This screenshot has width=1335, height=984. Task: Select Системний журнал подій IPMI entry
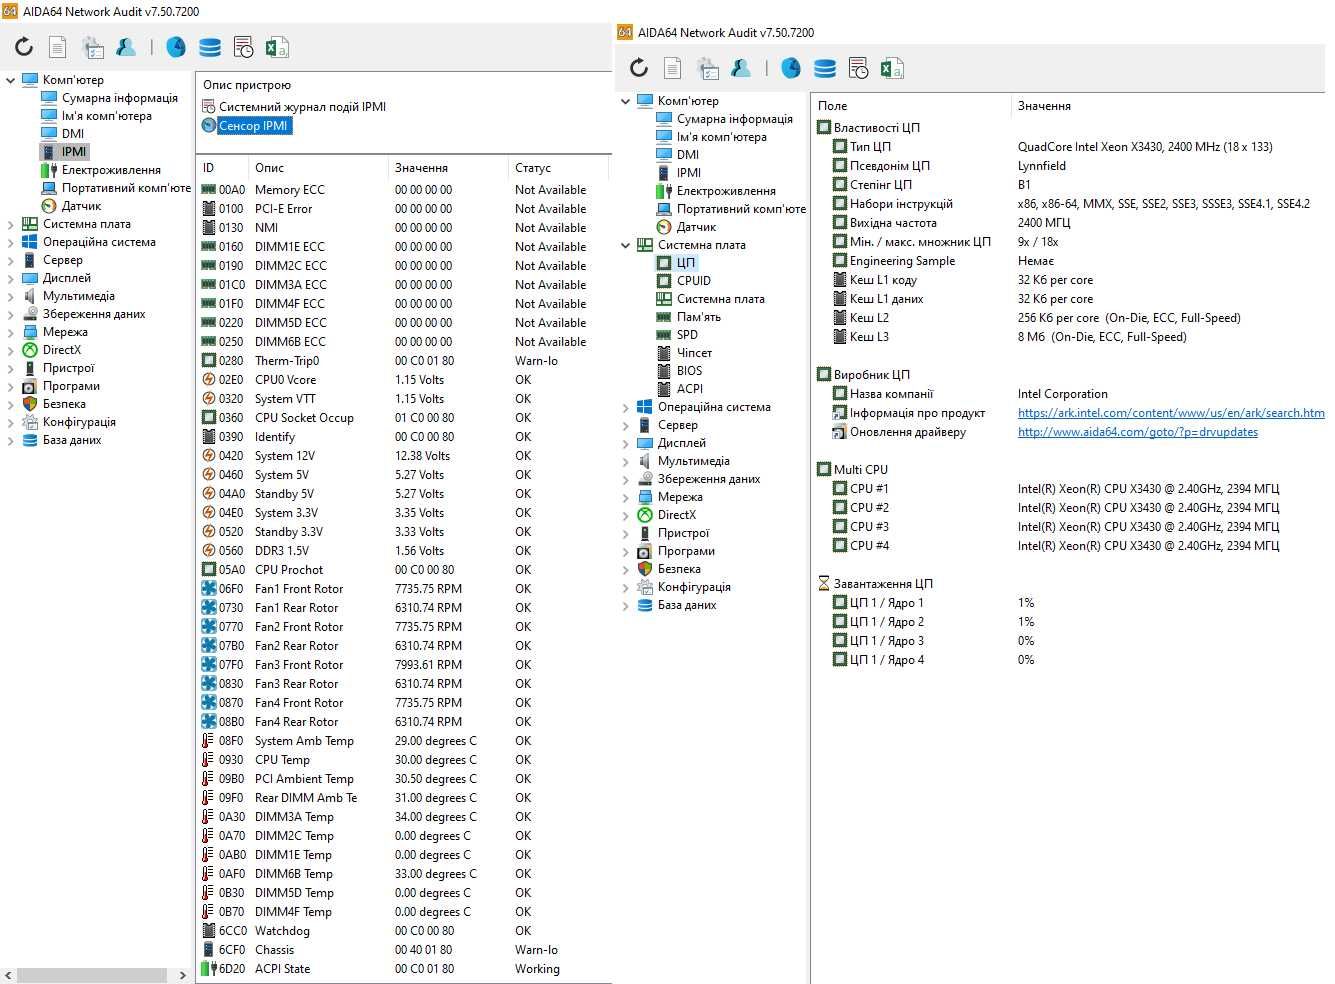[x=294, y=107]
